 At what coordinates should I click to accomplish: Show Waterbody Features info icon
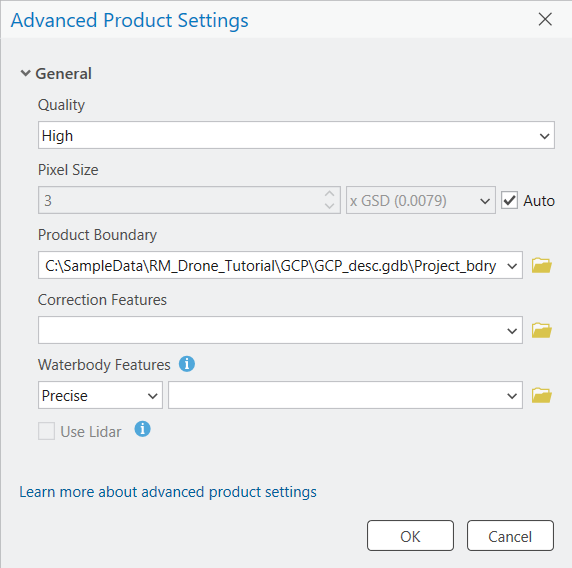pyautogui.click(x=187, y=364)
